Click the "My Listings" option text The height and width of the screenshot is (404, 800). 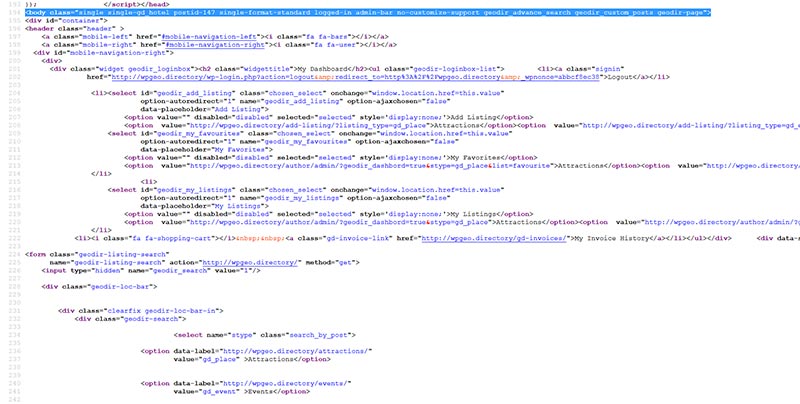point(471,214)
